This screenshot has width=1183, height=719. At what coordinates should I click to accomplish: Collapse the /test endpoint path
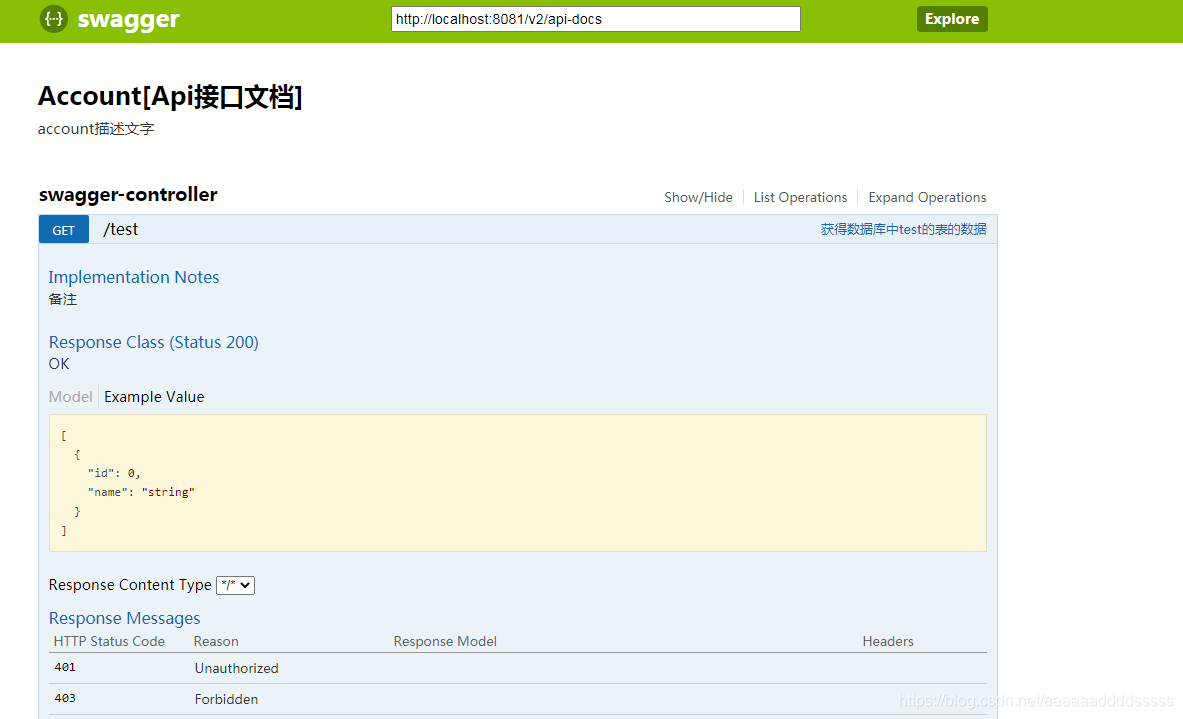121,229
